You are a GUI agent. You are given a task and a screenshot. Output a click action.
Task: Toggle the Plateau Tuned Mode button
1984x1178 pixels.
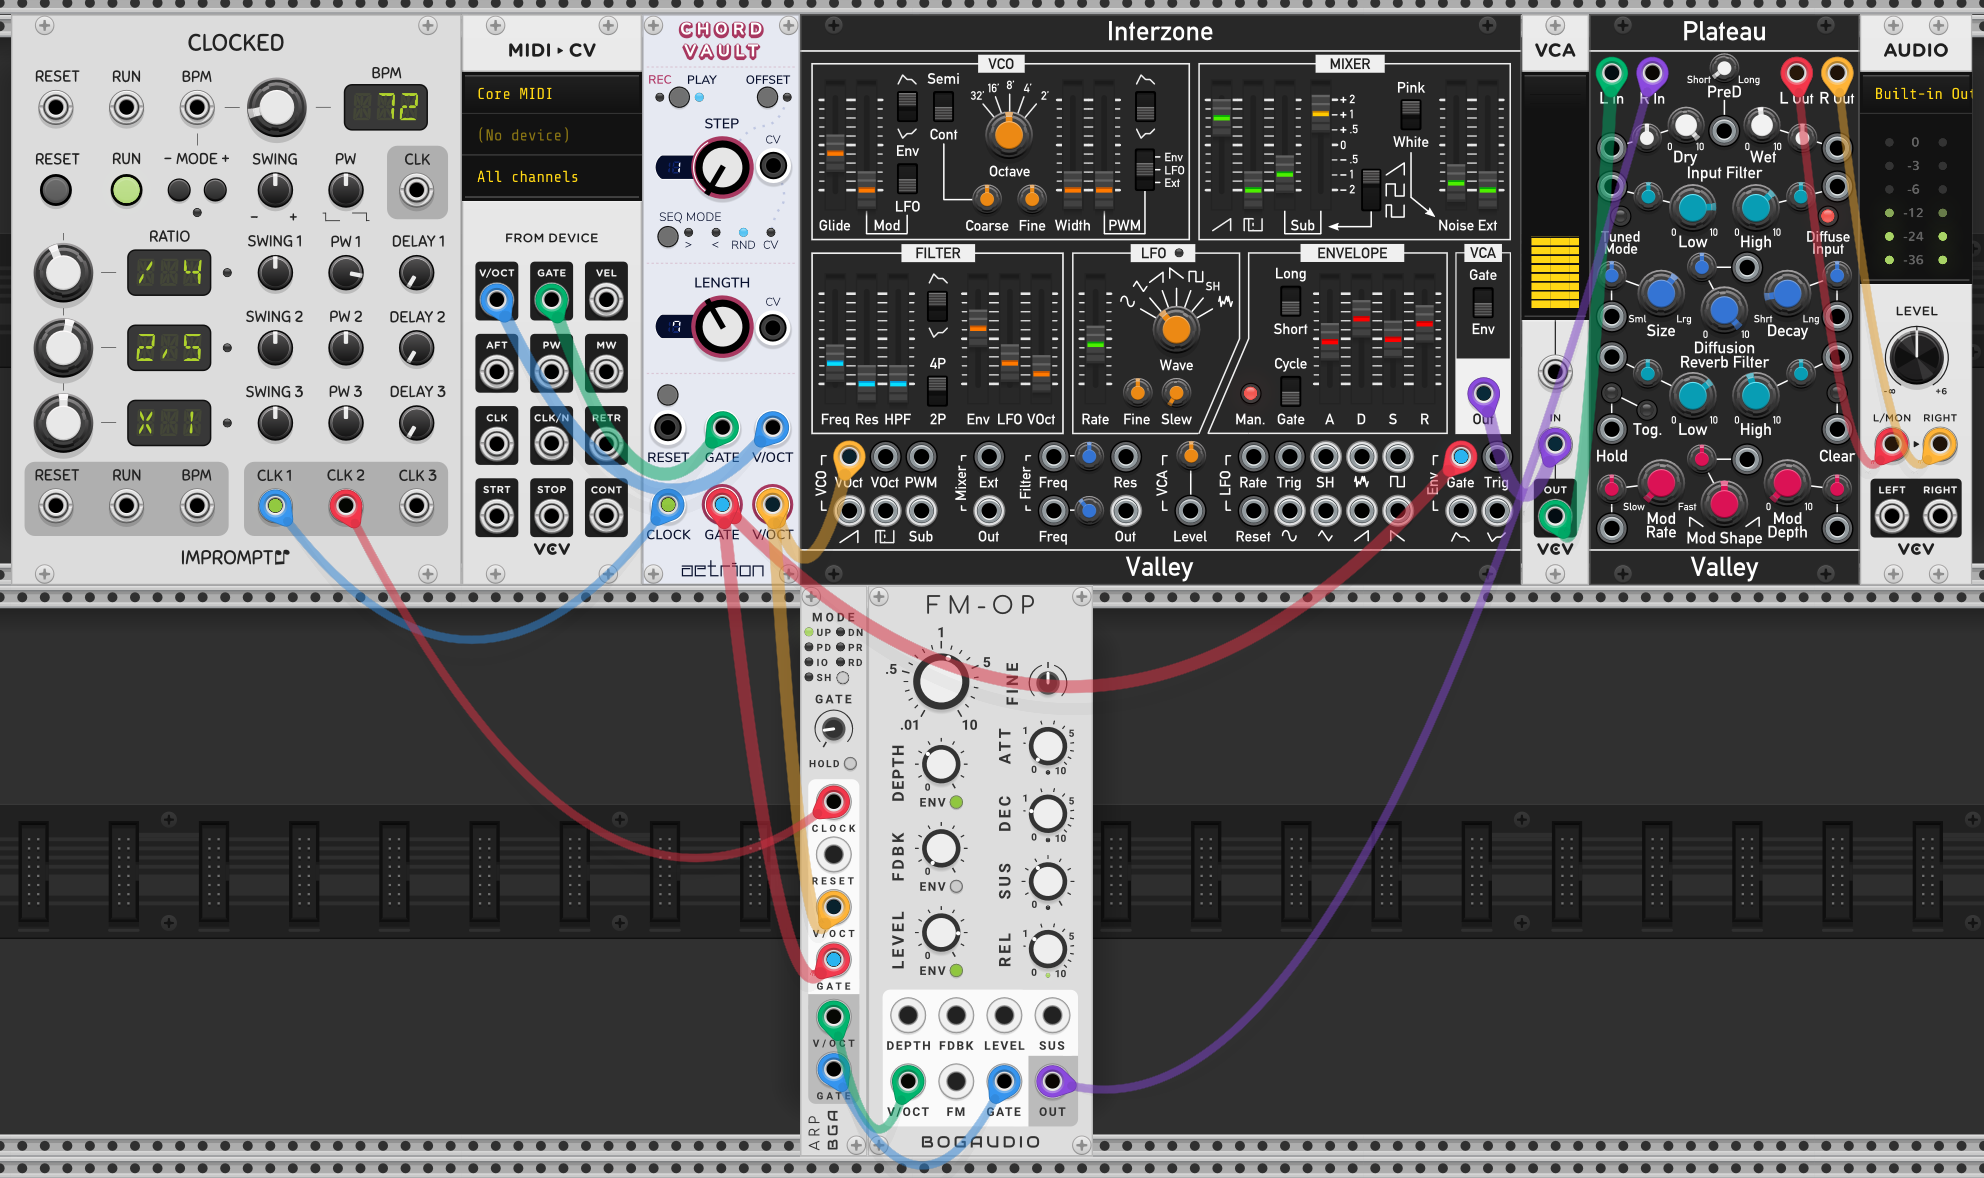pyautogui.click(x=1619, y=215)
